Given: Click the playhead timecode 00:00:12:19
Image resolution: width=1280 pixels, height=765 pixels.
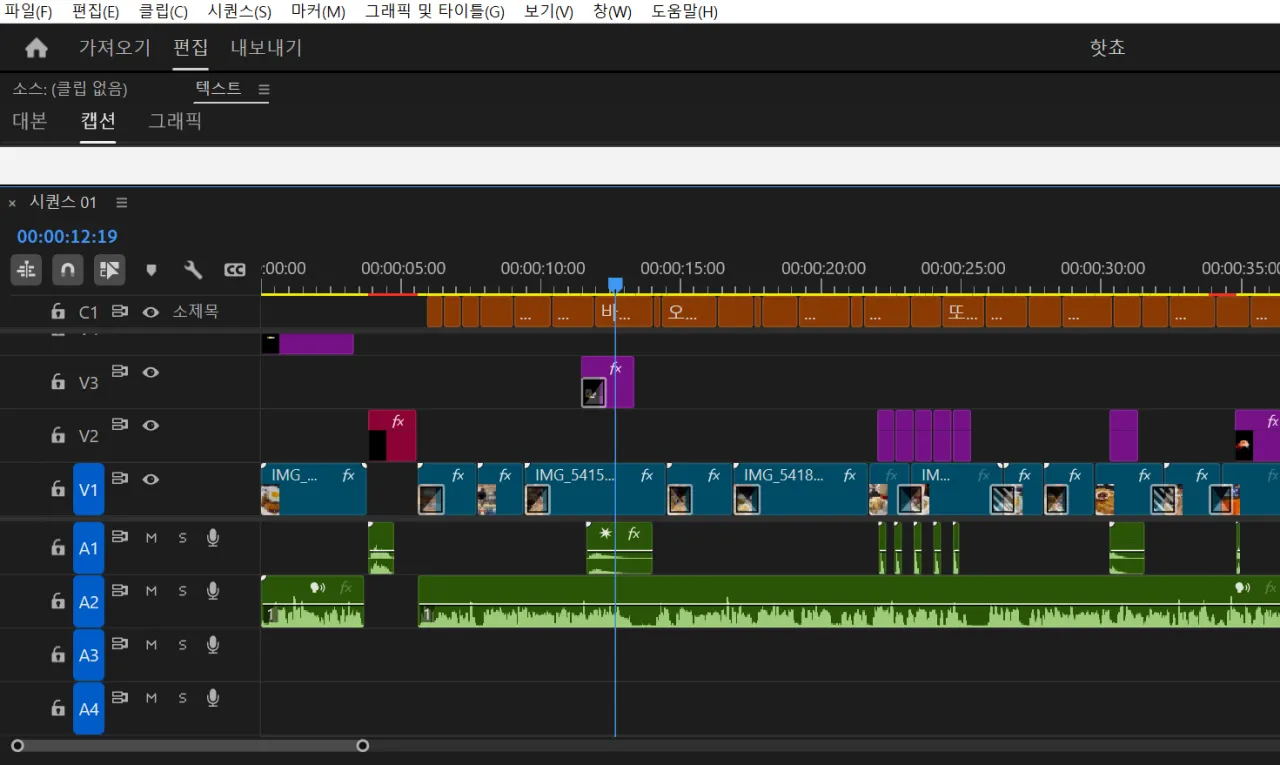Looking at the screenshot, I should click(67, 237).
